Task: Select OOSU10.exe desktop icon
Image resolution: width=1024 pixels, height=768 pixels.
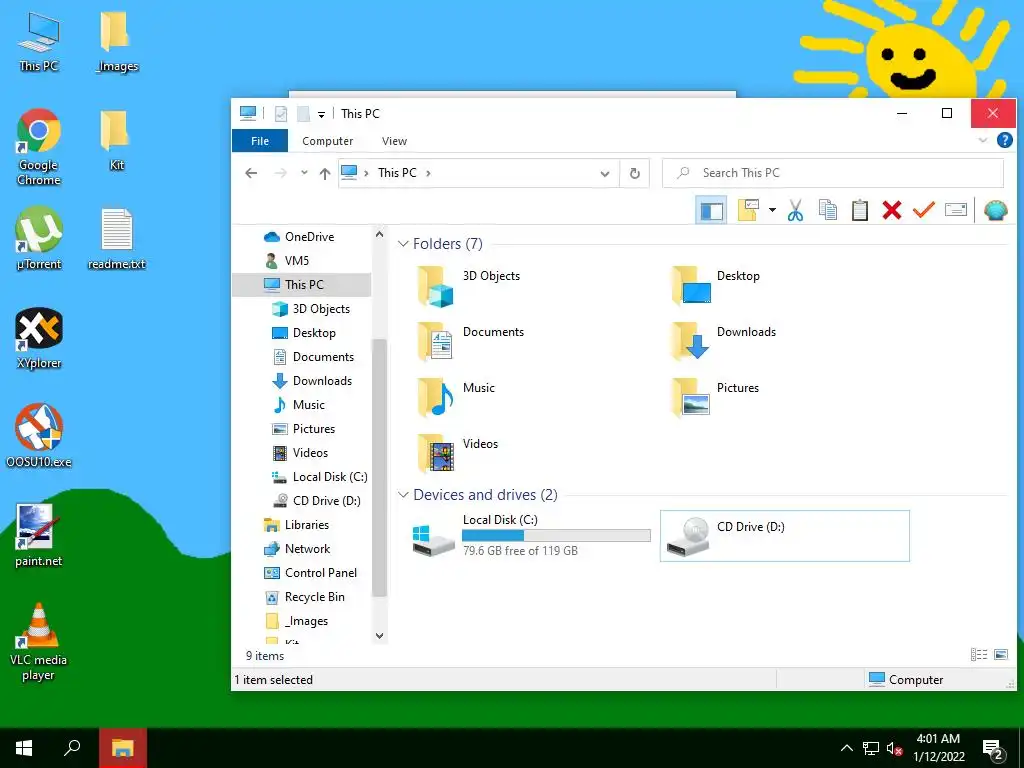Action: coord(39,436)
